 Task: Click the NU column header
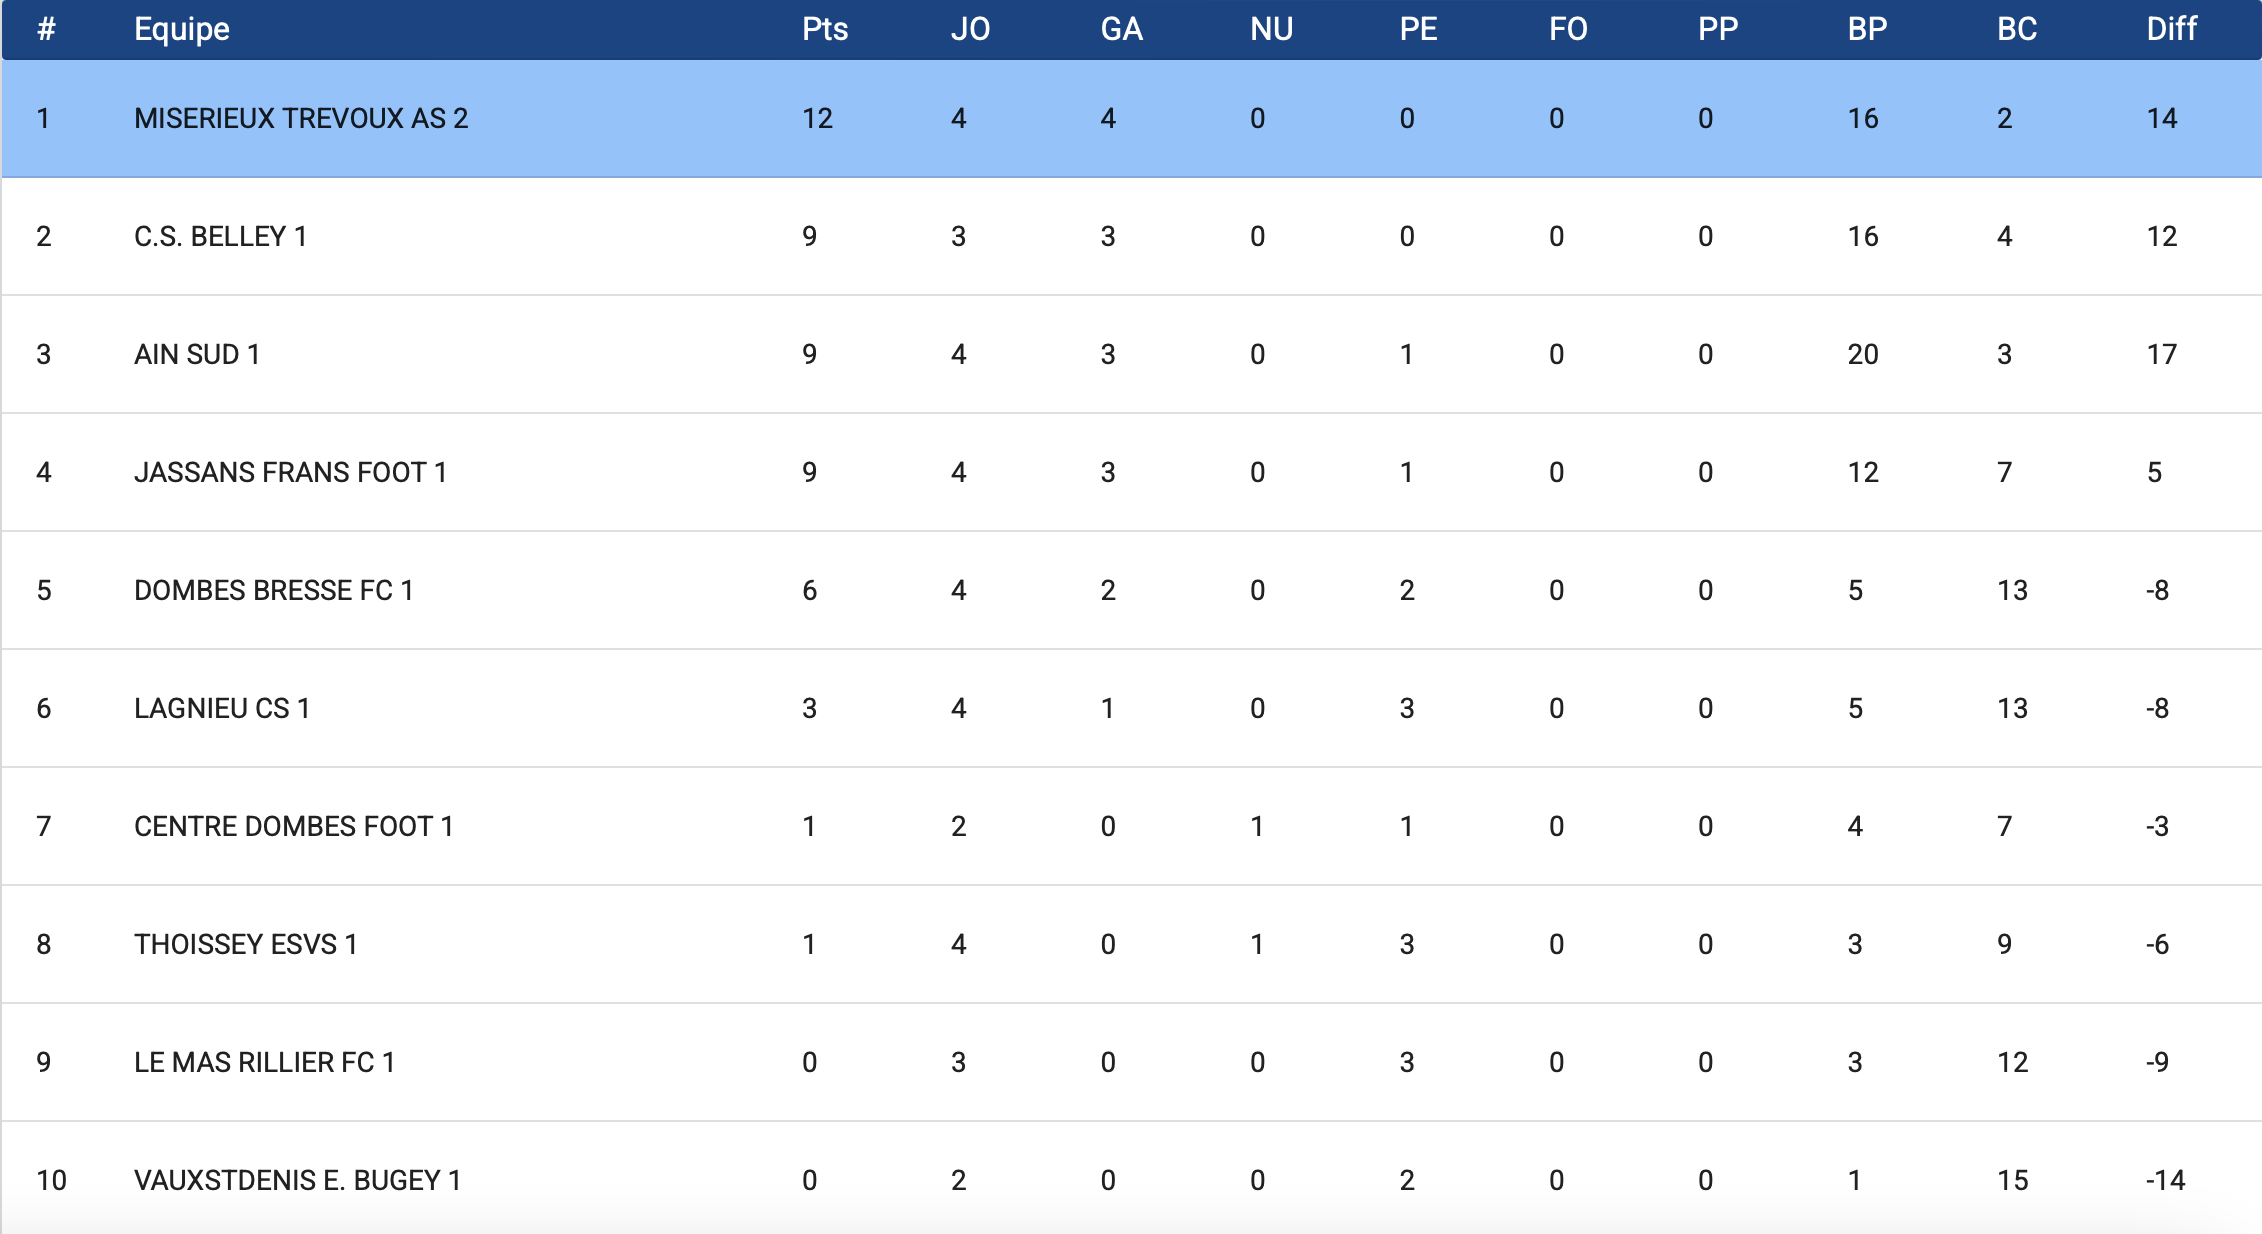pyautogui.click(x=1270, y=29)
